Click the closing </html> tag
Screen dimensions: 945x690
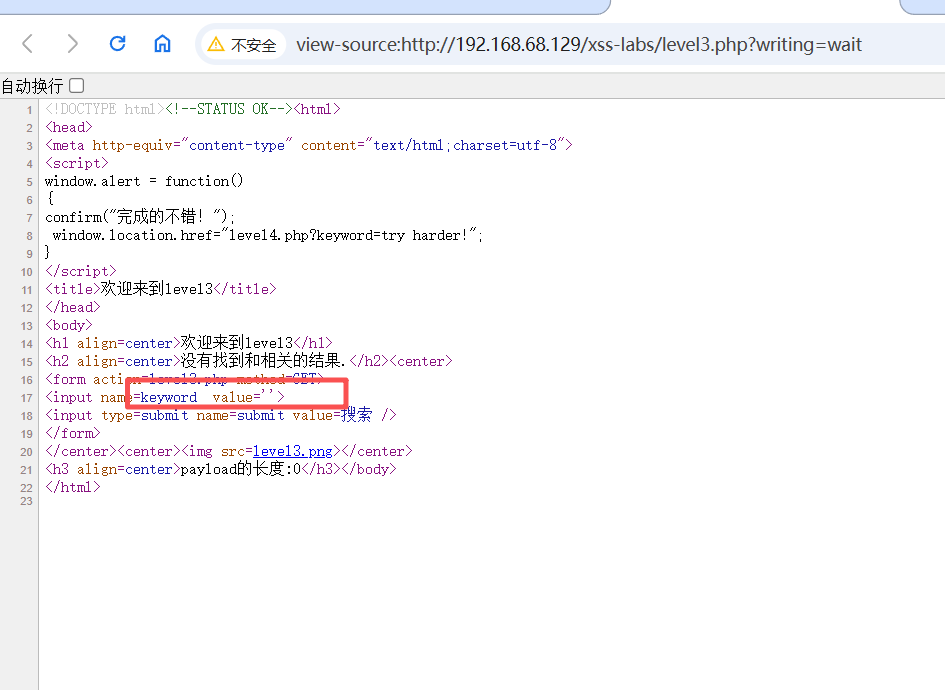[x=73, y=487]
